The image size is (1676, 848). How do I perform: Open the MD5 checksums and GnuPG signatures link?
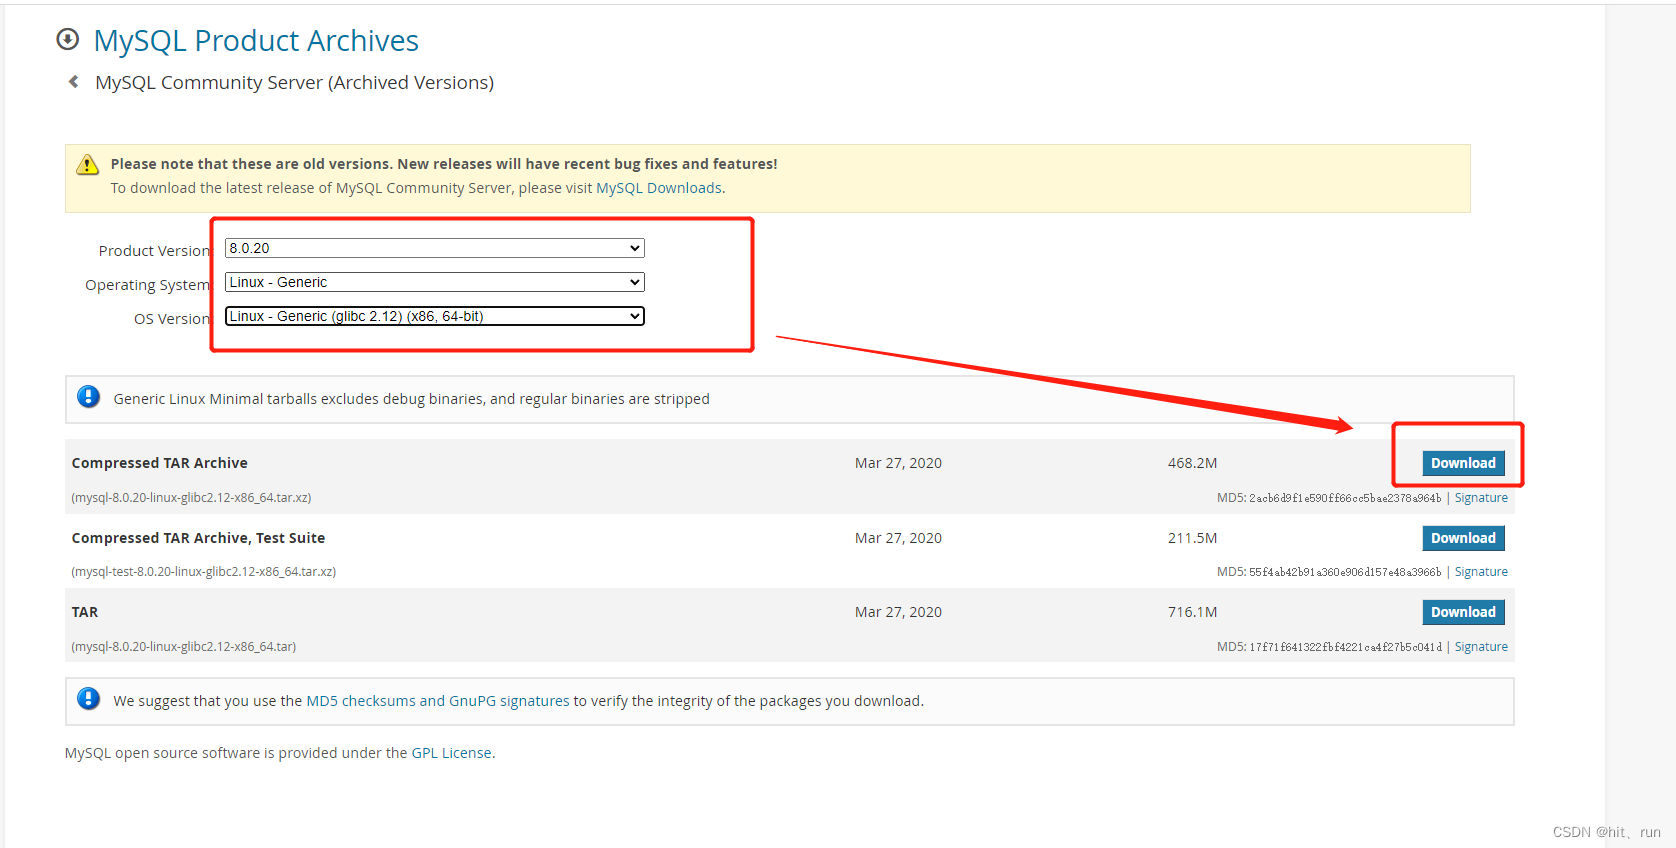click(438, 701)
